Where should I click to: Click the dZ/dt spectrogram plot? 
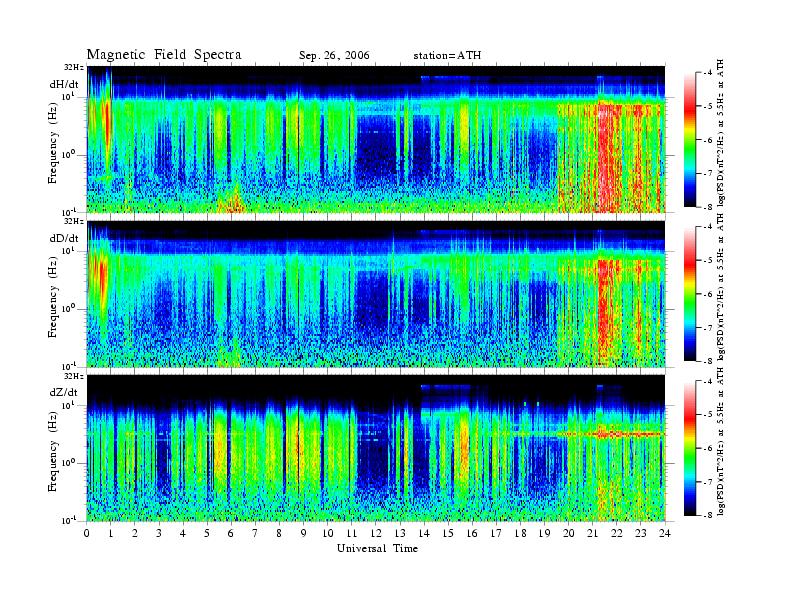click(x=376, y=448)
